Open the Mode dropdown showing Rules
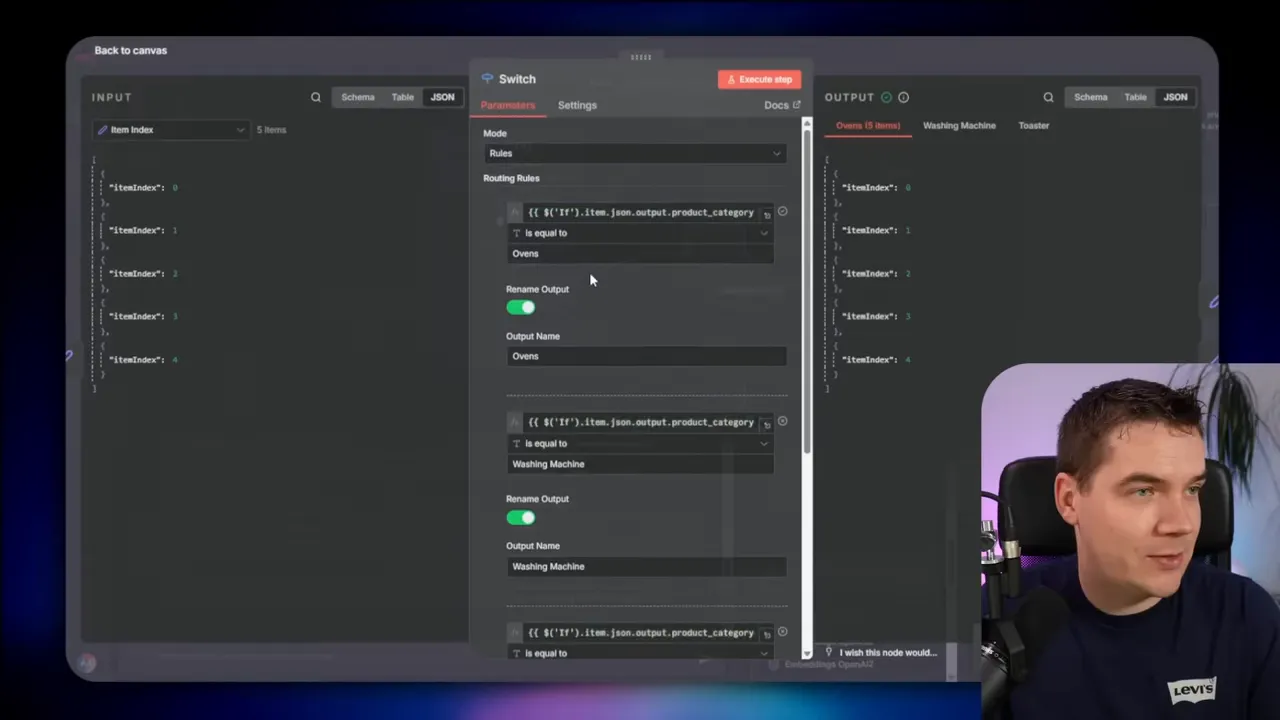 pos(635,153)
